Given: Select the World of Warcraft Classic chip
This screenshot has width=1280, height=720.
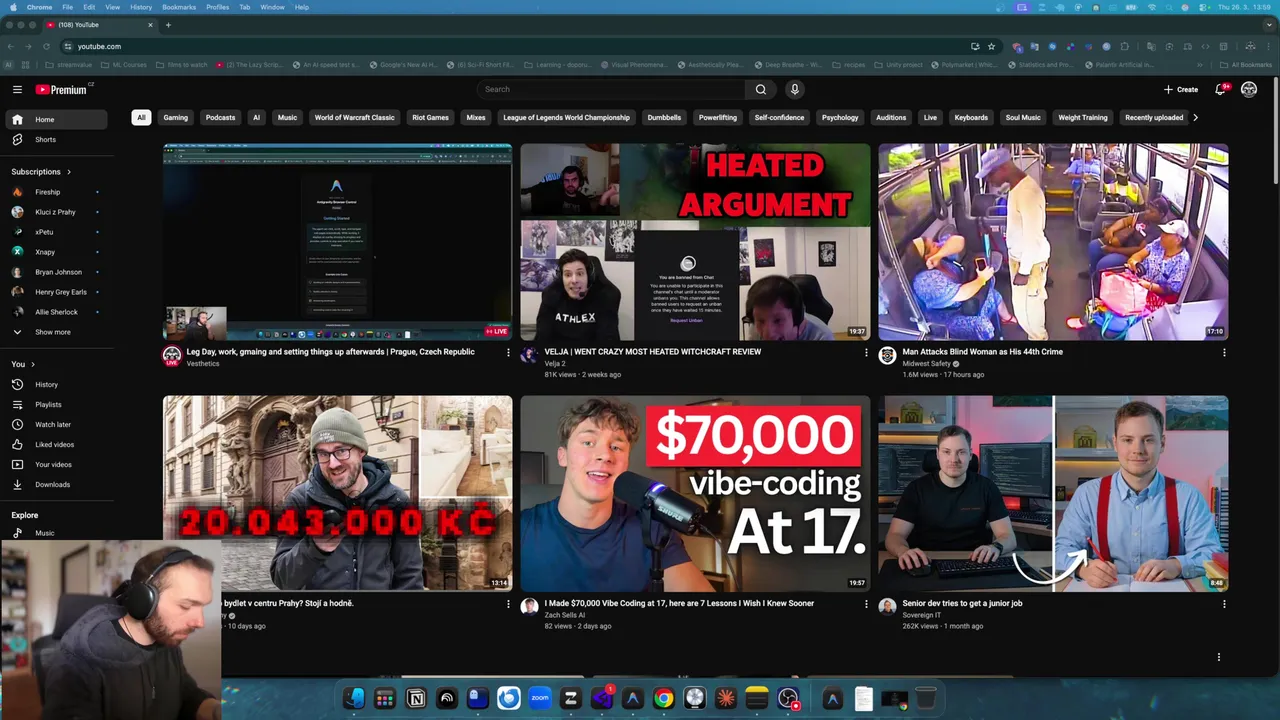Looking at the screenshot, I should click(x=354, y=117).
